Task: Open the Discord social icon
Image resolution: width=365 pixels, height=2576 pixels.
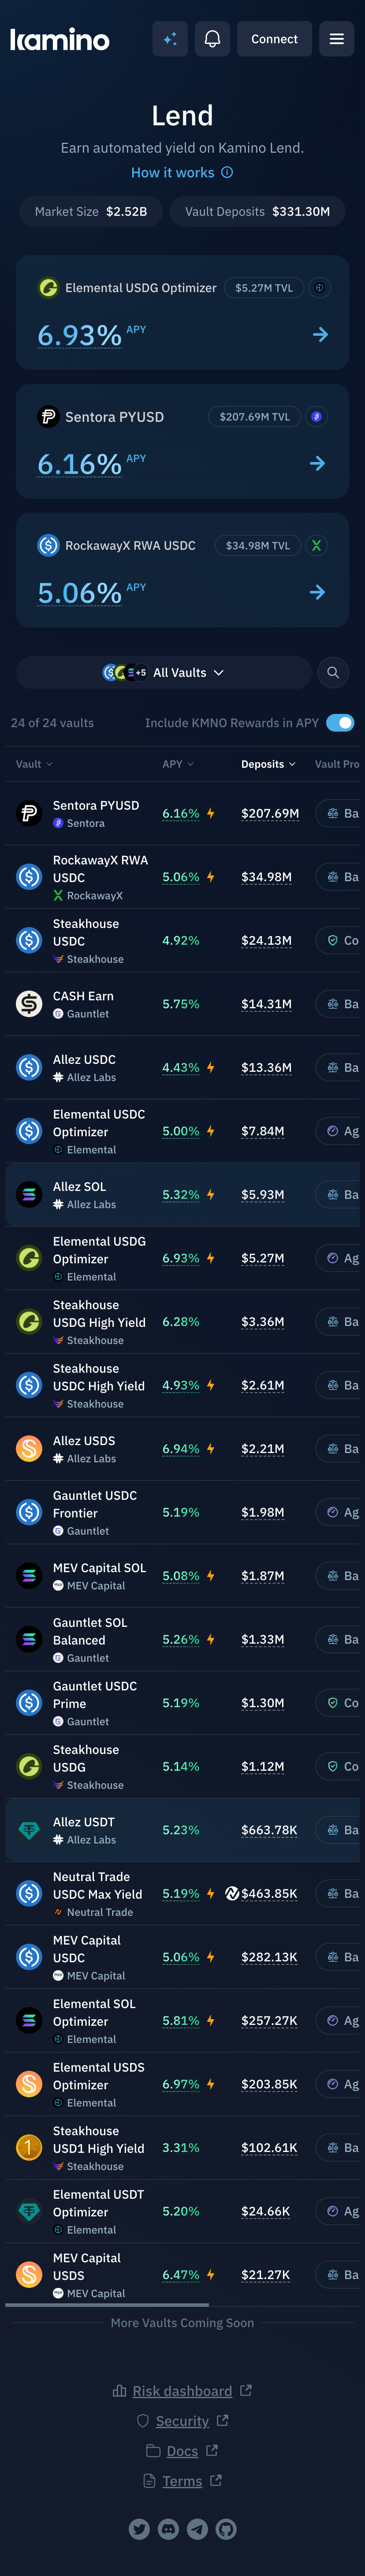Action: 169,2529
